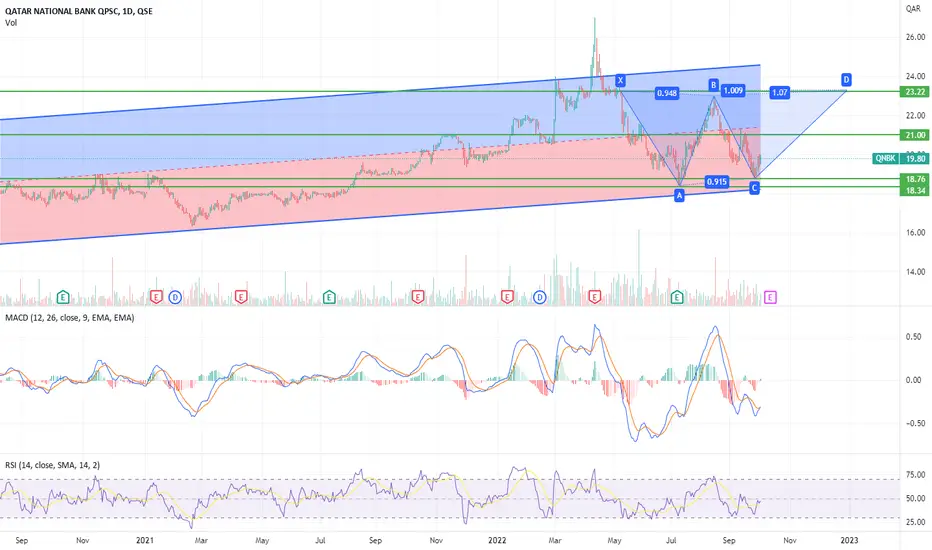The width and height of the screenshot is (932, 550).
Task: Select the X point label of the pattern
Action: [x=621, y=80]
